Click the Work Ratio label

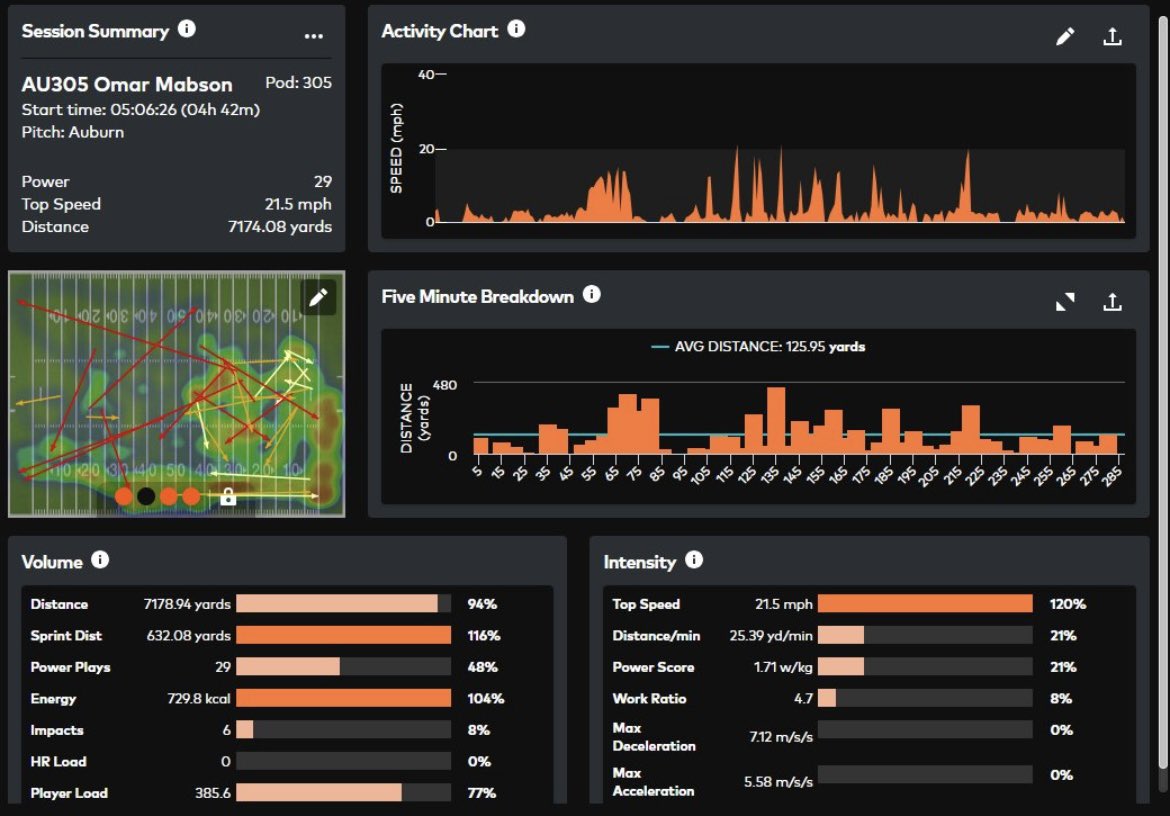(x=649, y=699)
